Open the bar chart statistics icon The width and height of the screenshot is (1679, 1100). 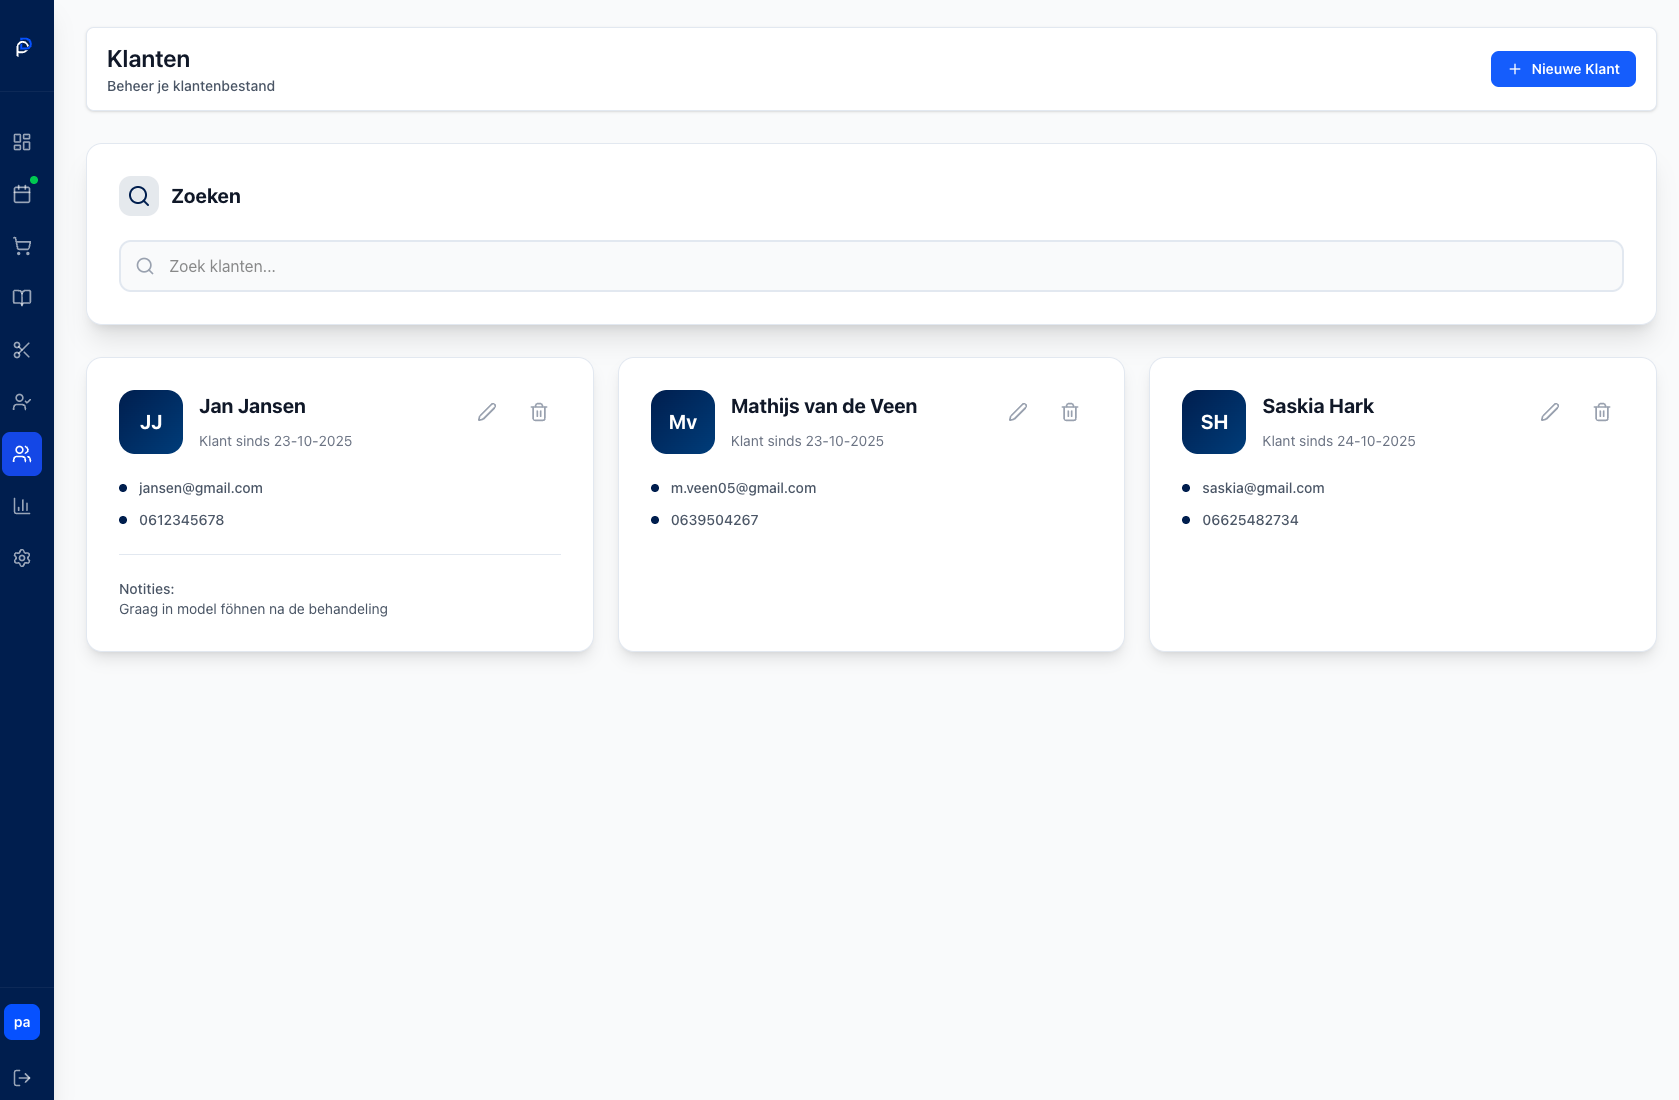[22, 506]
